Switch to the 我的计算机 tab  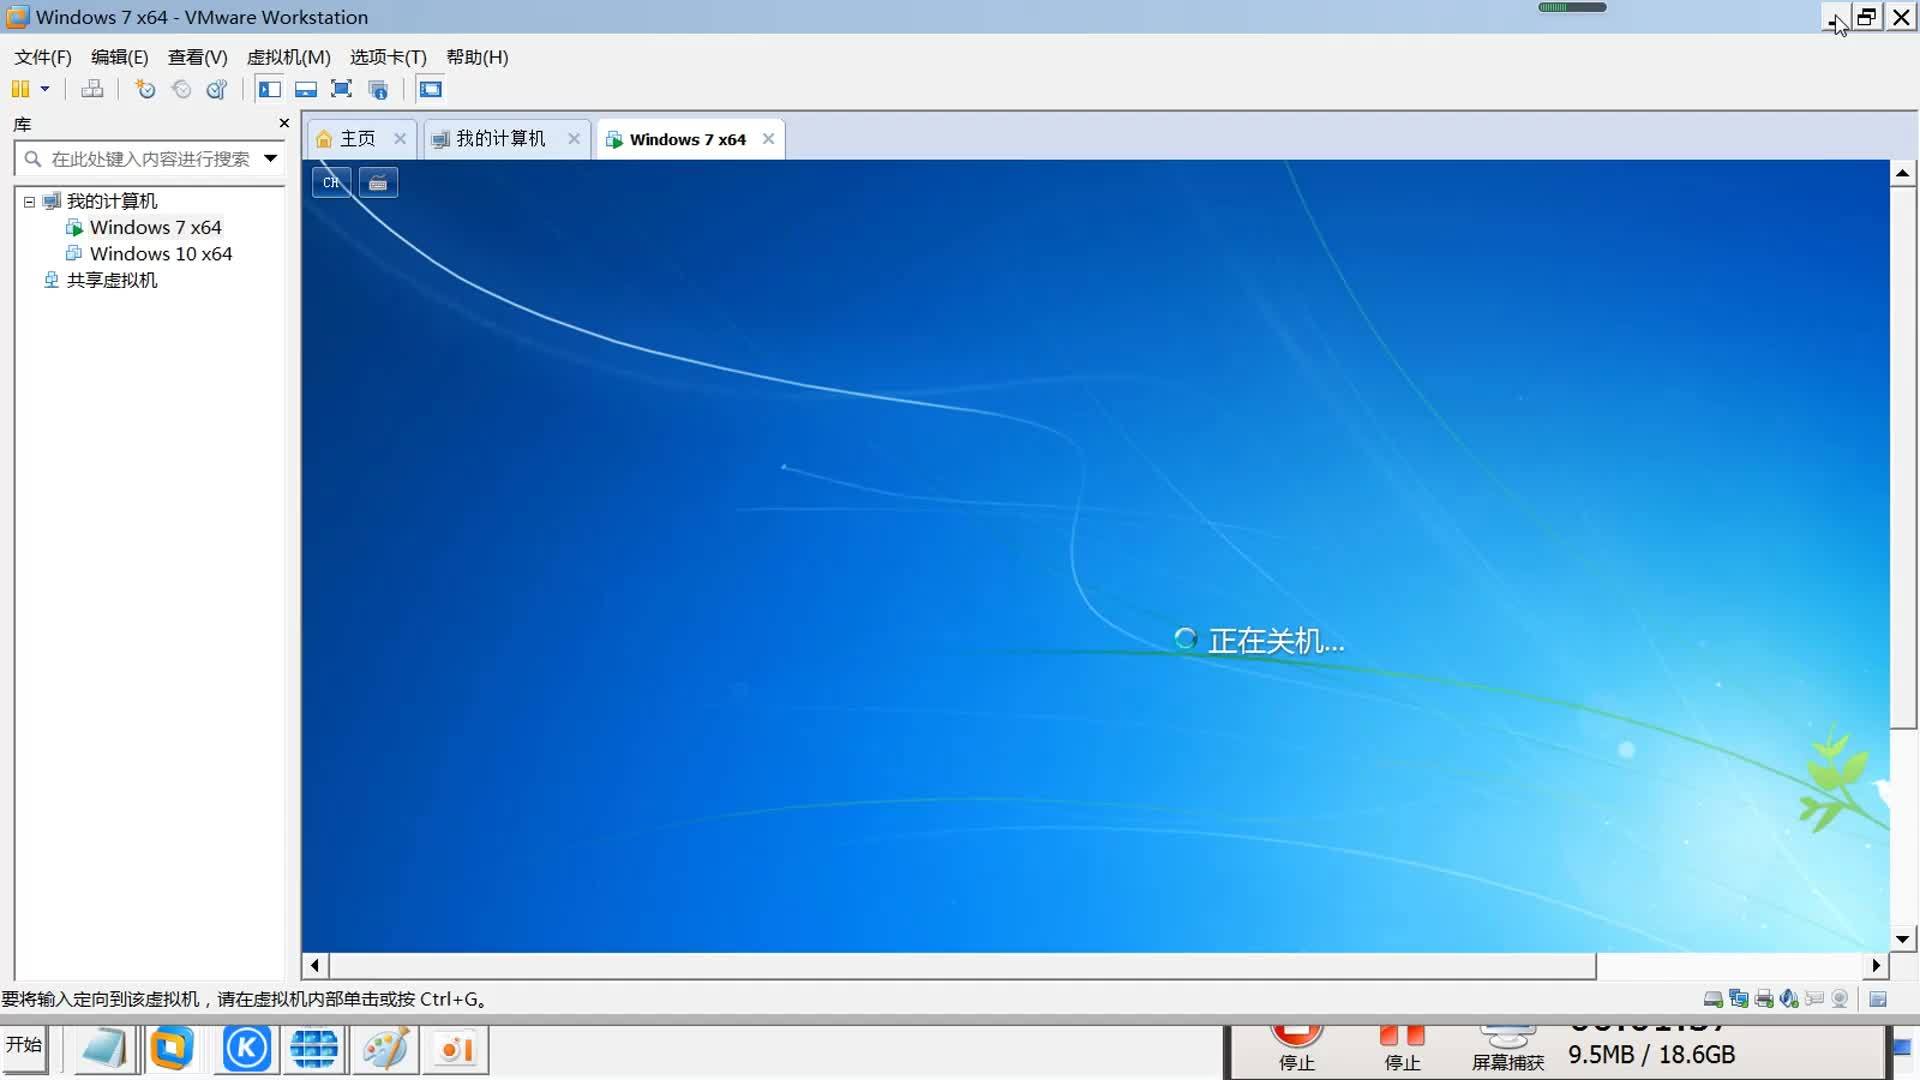coord(500,139)
